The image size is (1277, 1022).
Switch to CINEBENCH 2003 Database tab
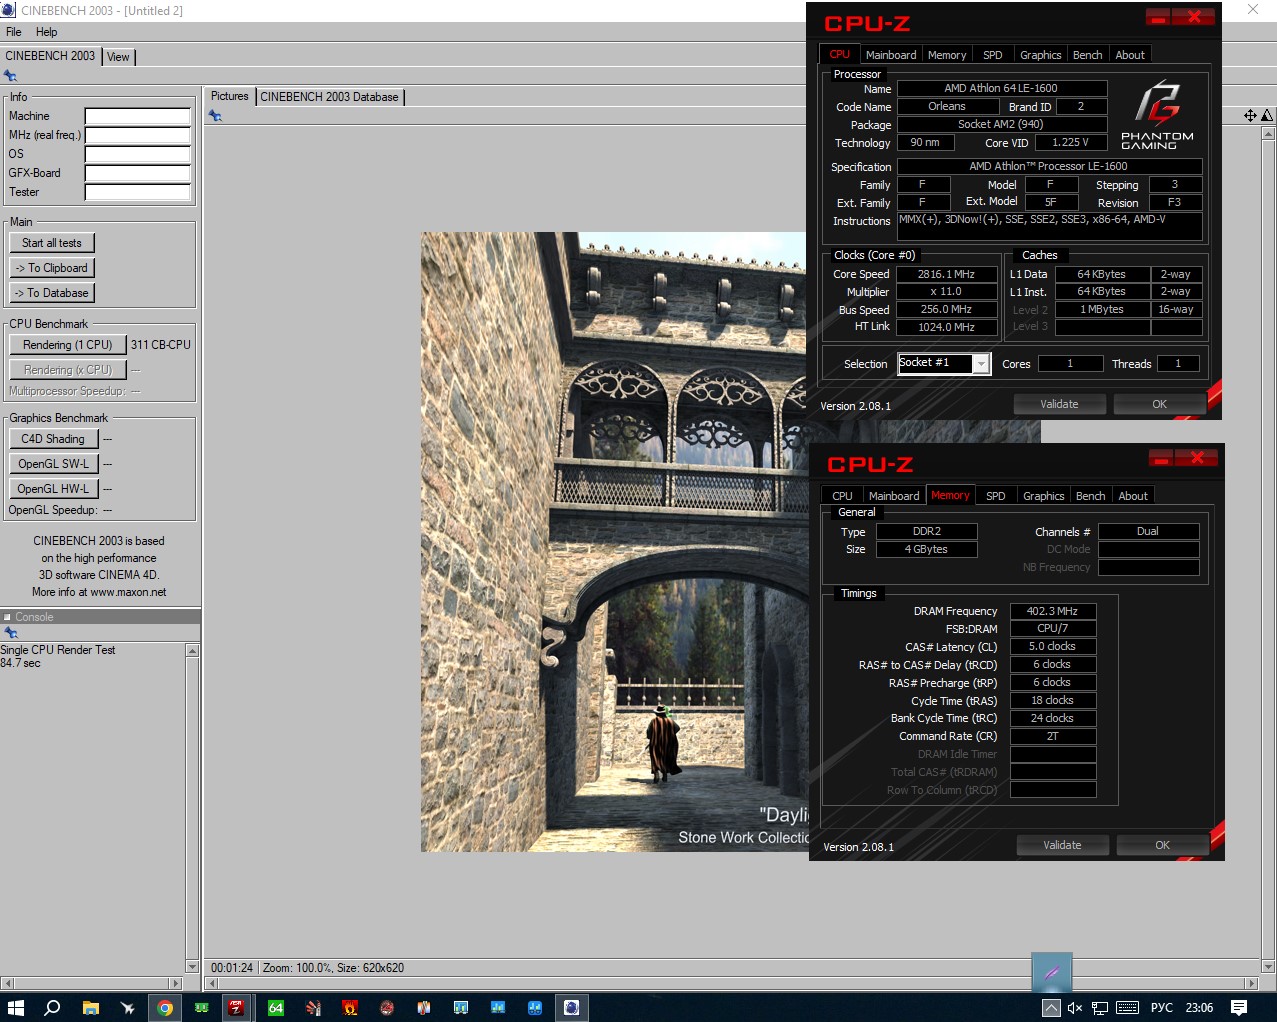329,97
